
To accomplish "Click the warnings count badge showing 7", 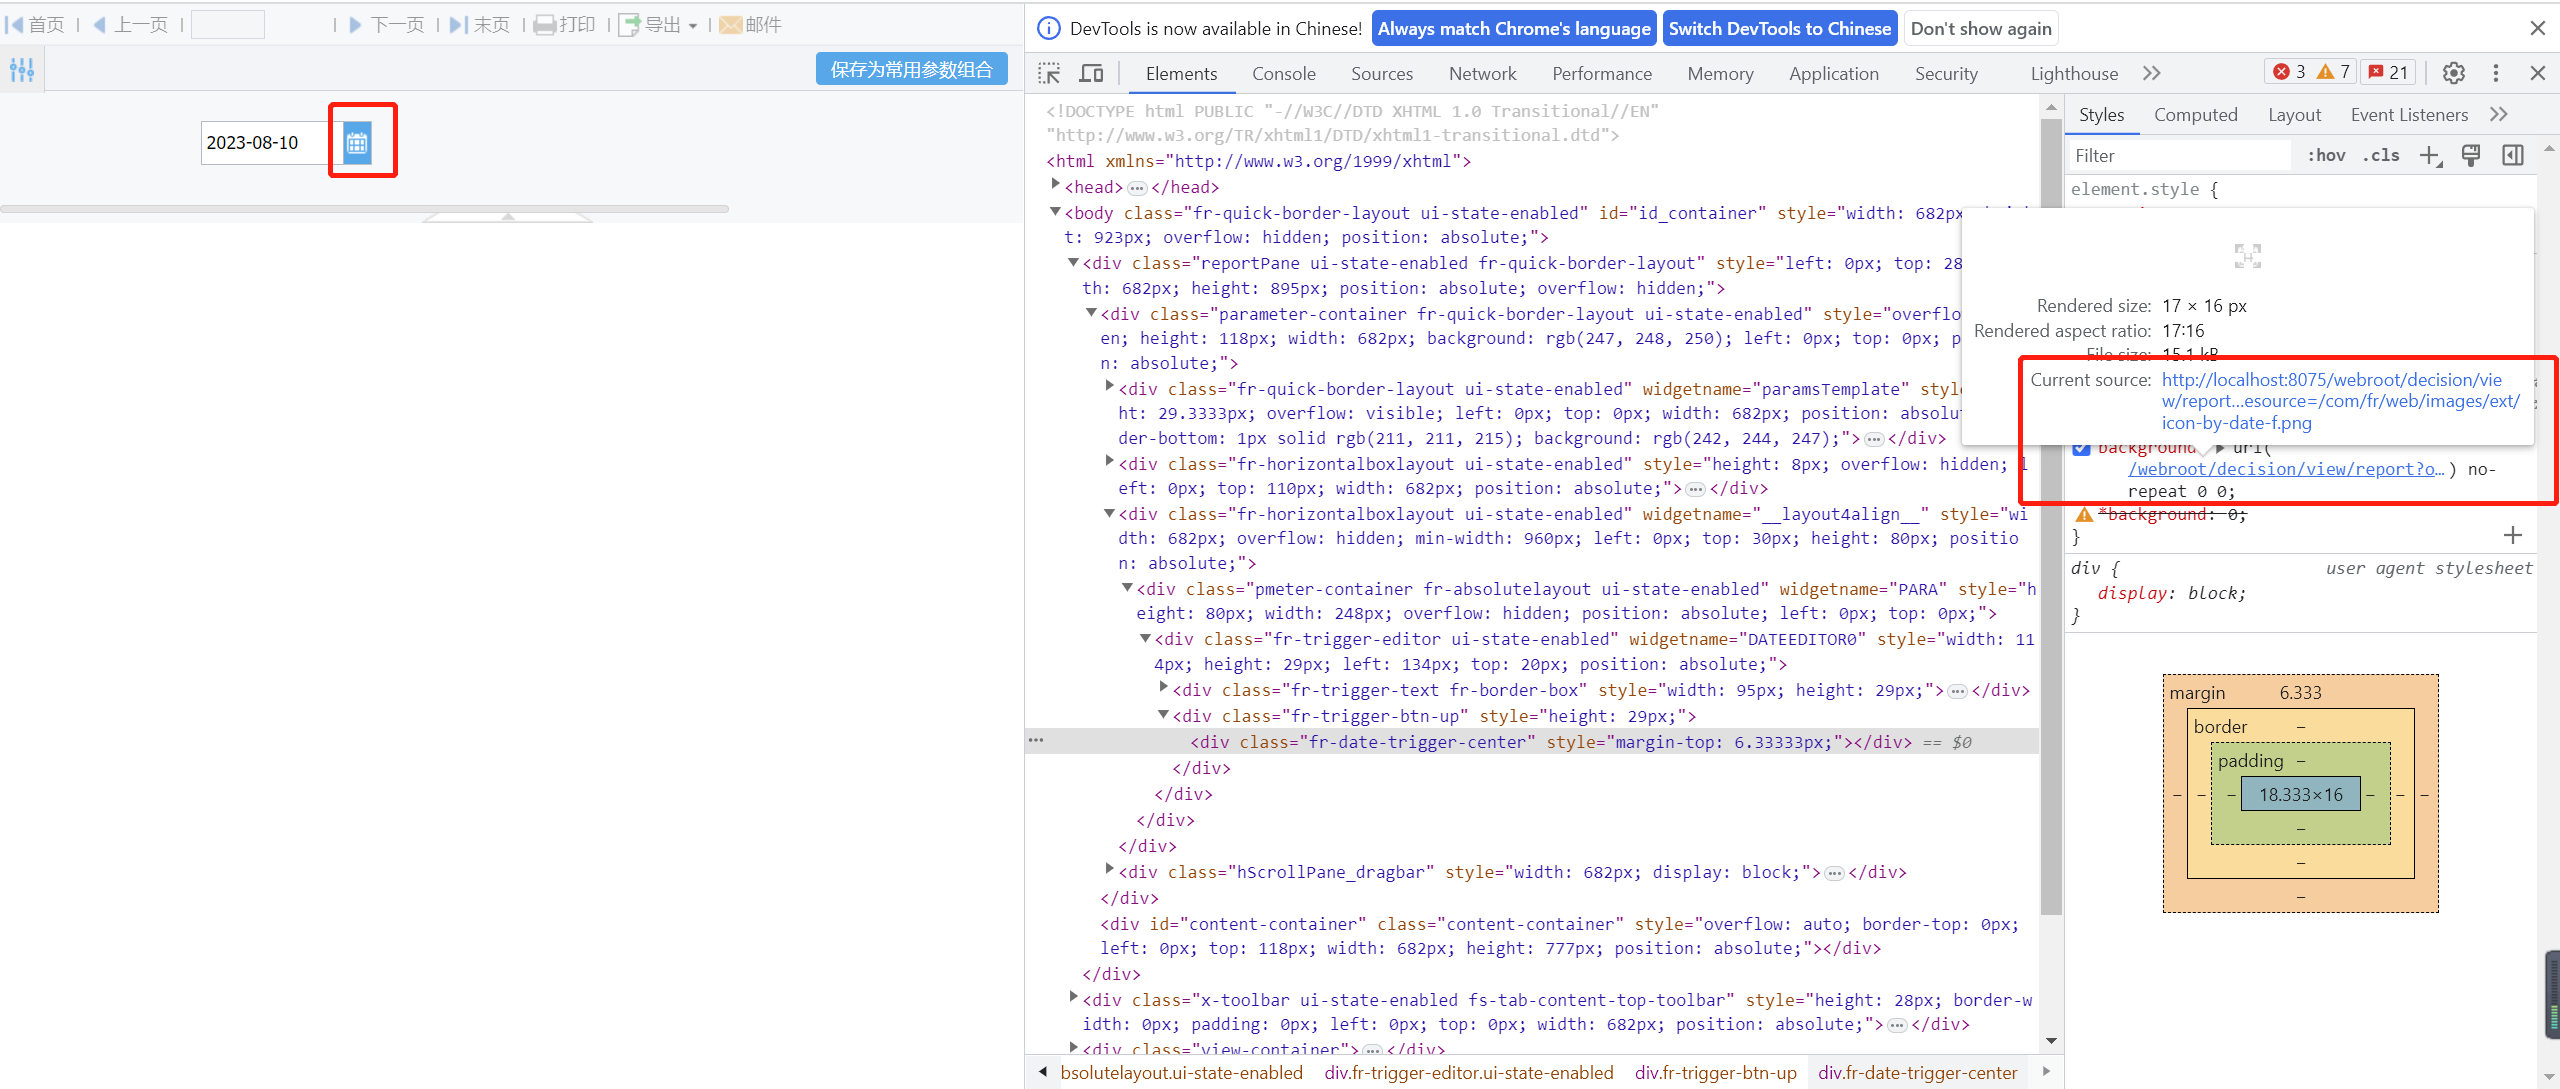I will 2334,72.
